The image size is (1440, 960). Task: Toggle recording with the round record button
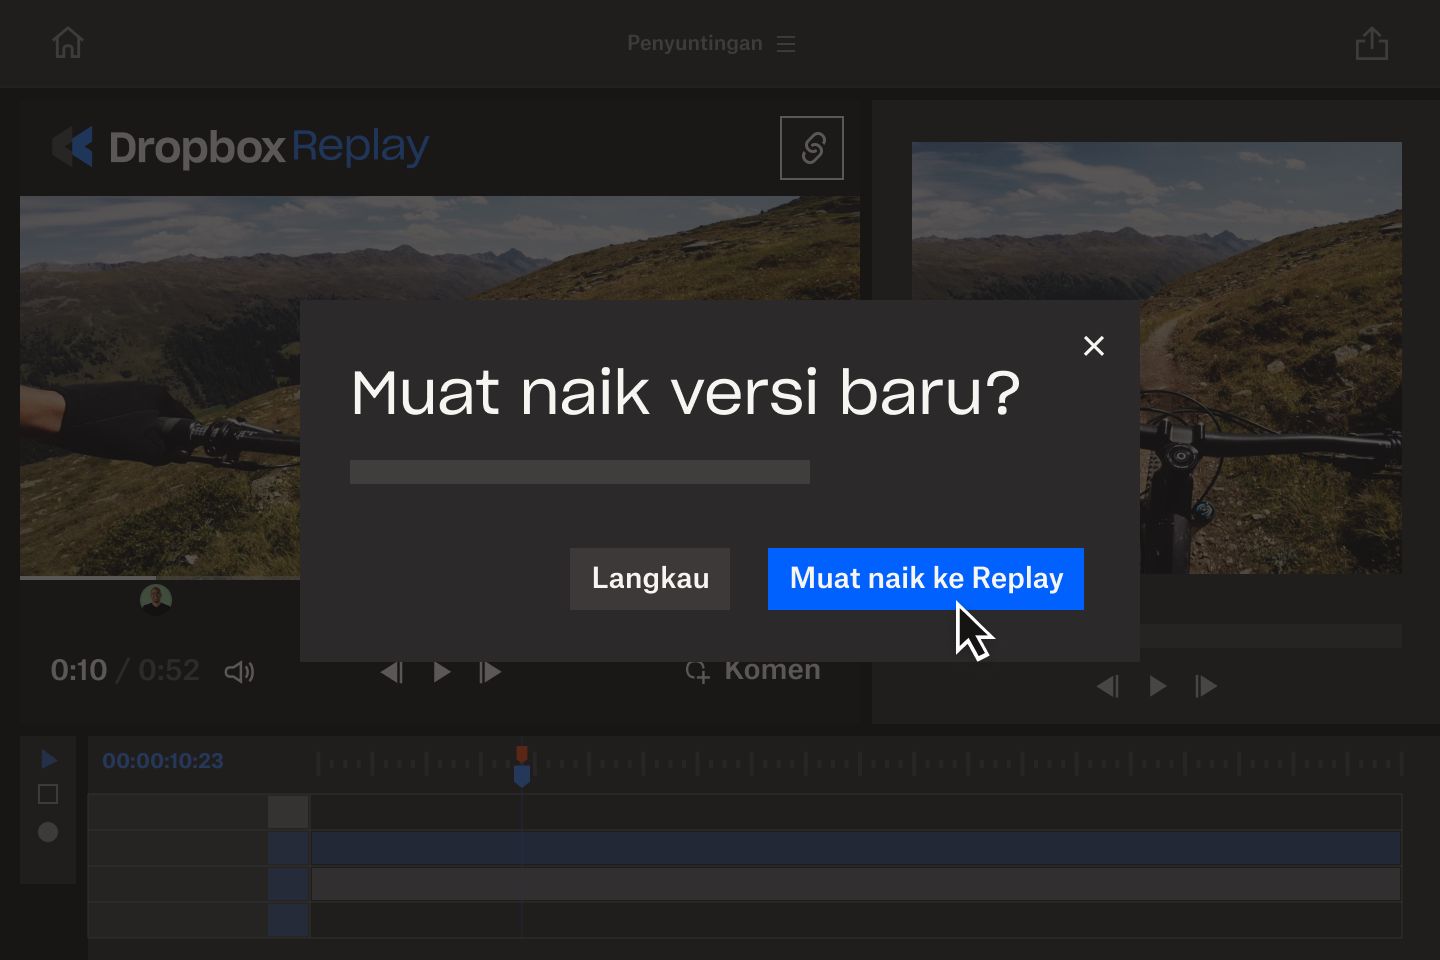[47, 831]
